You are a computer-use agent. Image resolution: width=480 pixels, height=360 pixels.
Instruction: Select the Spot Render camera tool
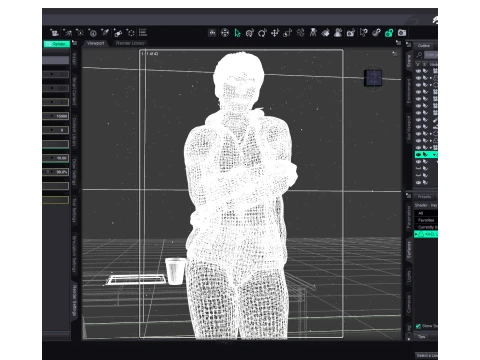(x=351, y=33)
